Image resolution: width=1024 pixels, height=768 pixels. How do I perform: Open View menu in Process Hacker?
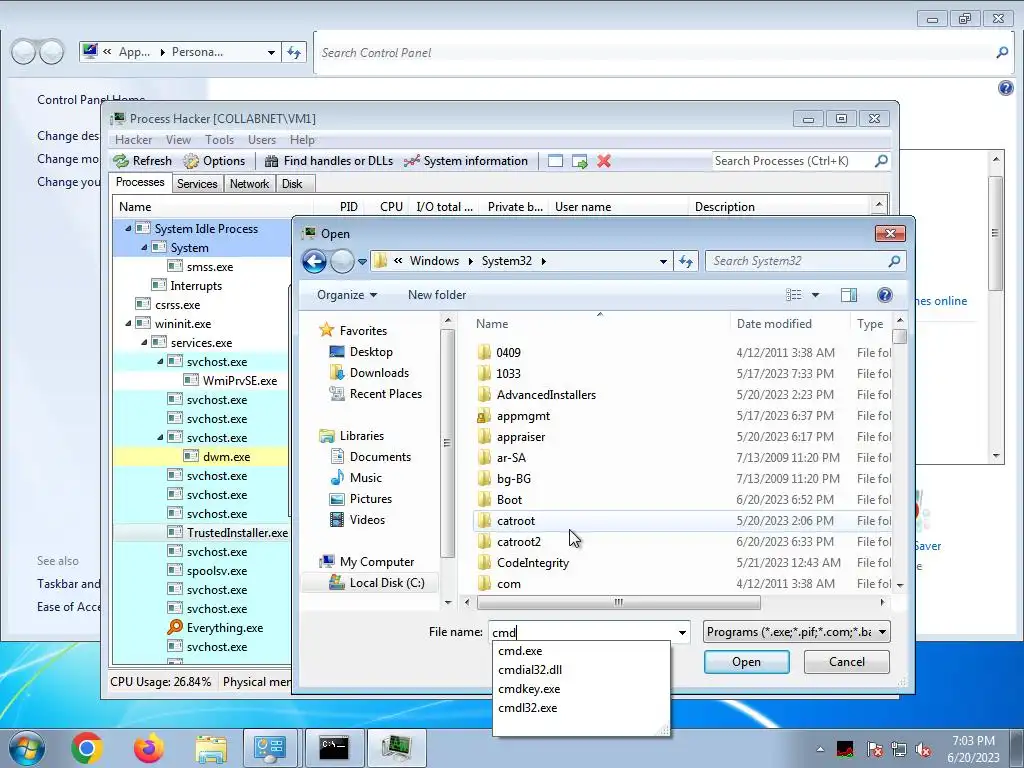pos(178,140)
